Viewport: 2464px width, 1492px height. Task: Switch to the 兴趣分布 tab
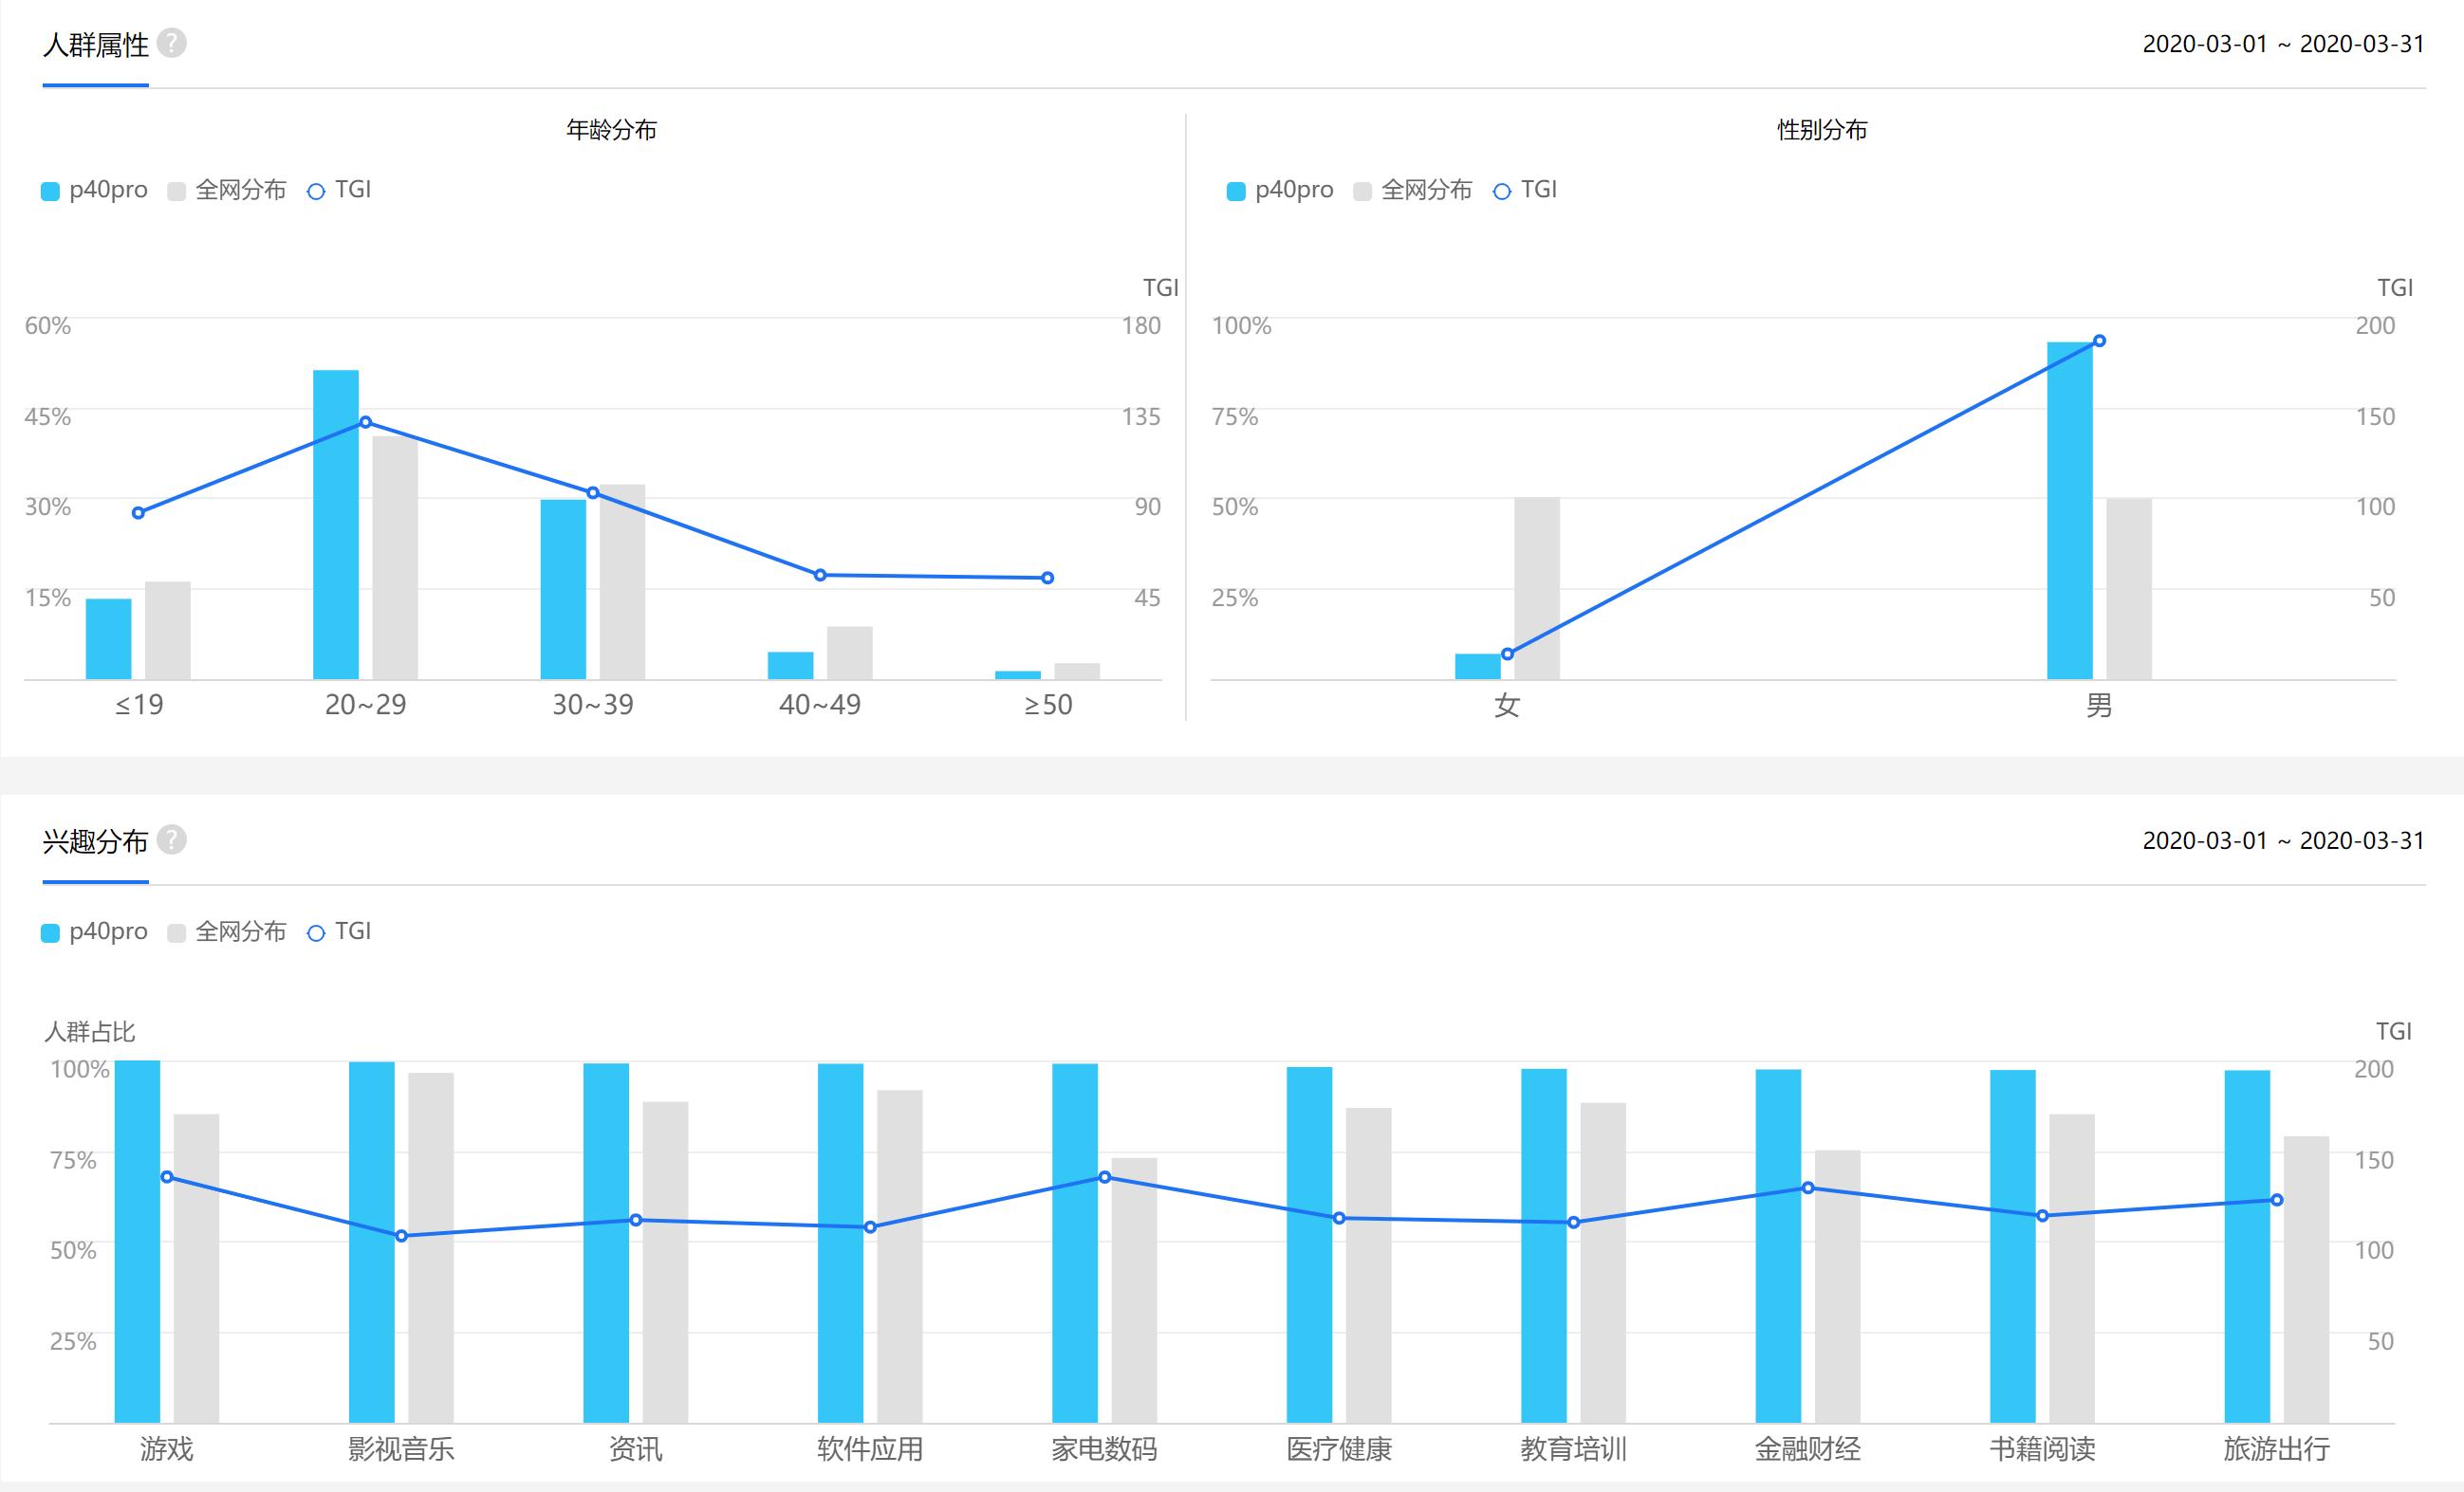pyautogui.click(x=95, y=841)
